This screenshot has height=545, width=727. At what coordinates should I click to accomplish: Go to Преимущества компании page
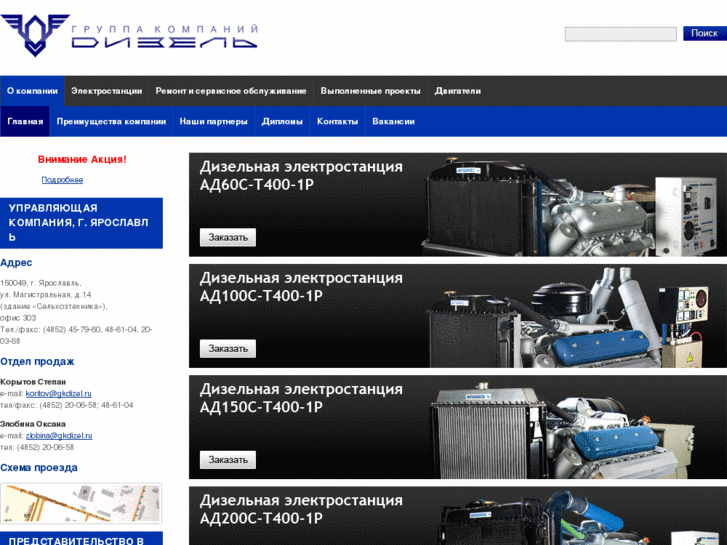111,122
